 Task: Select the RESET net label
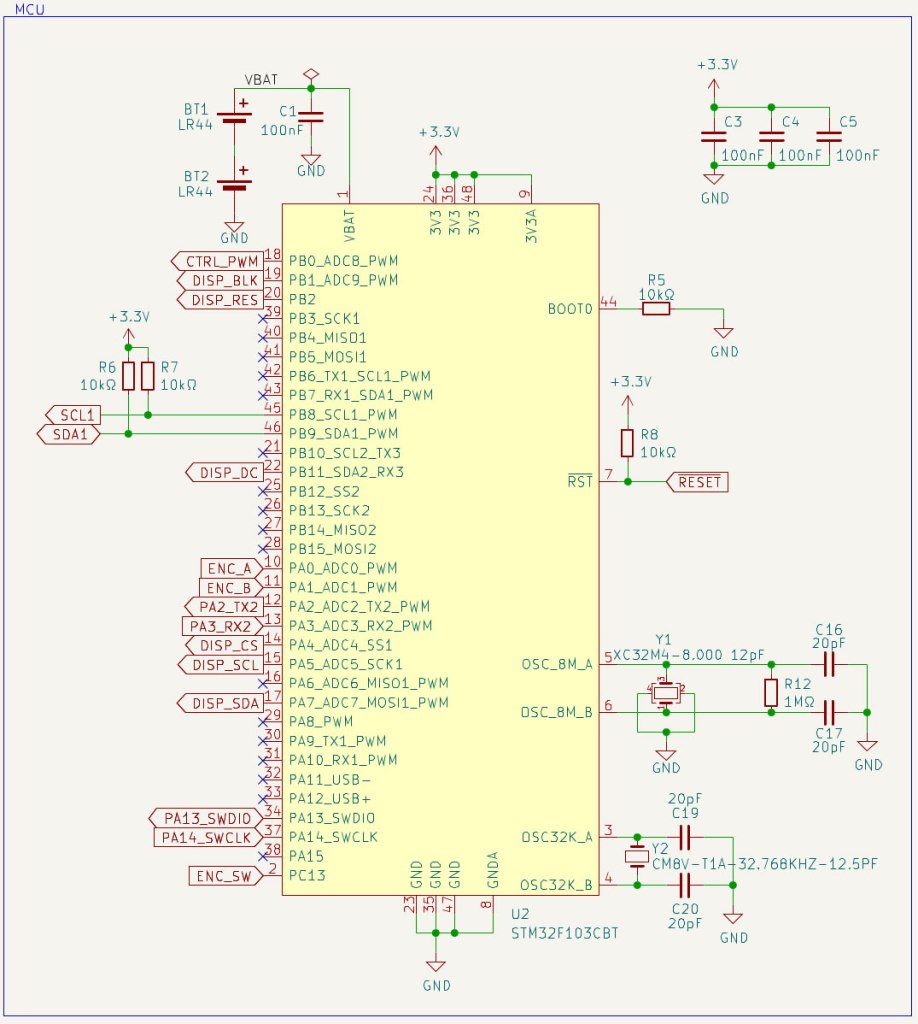tap(698, 482)
